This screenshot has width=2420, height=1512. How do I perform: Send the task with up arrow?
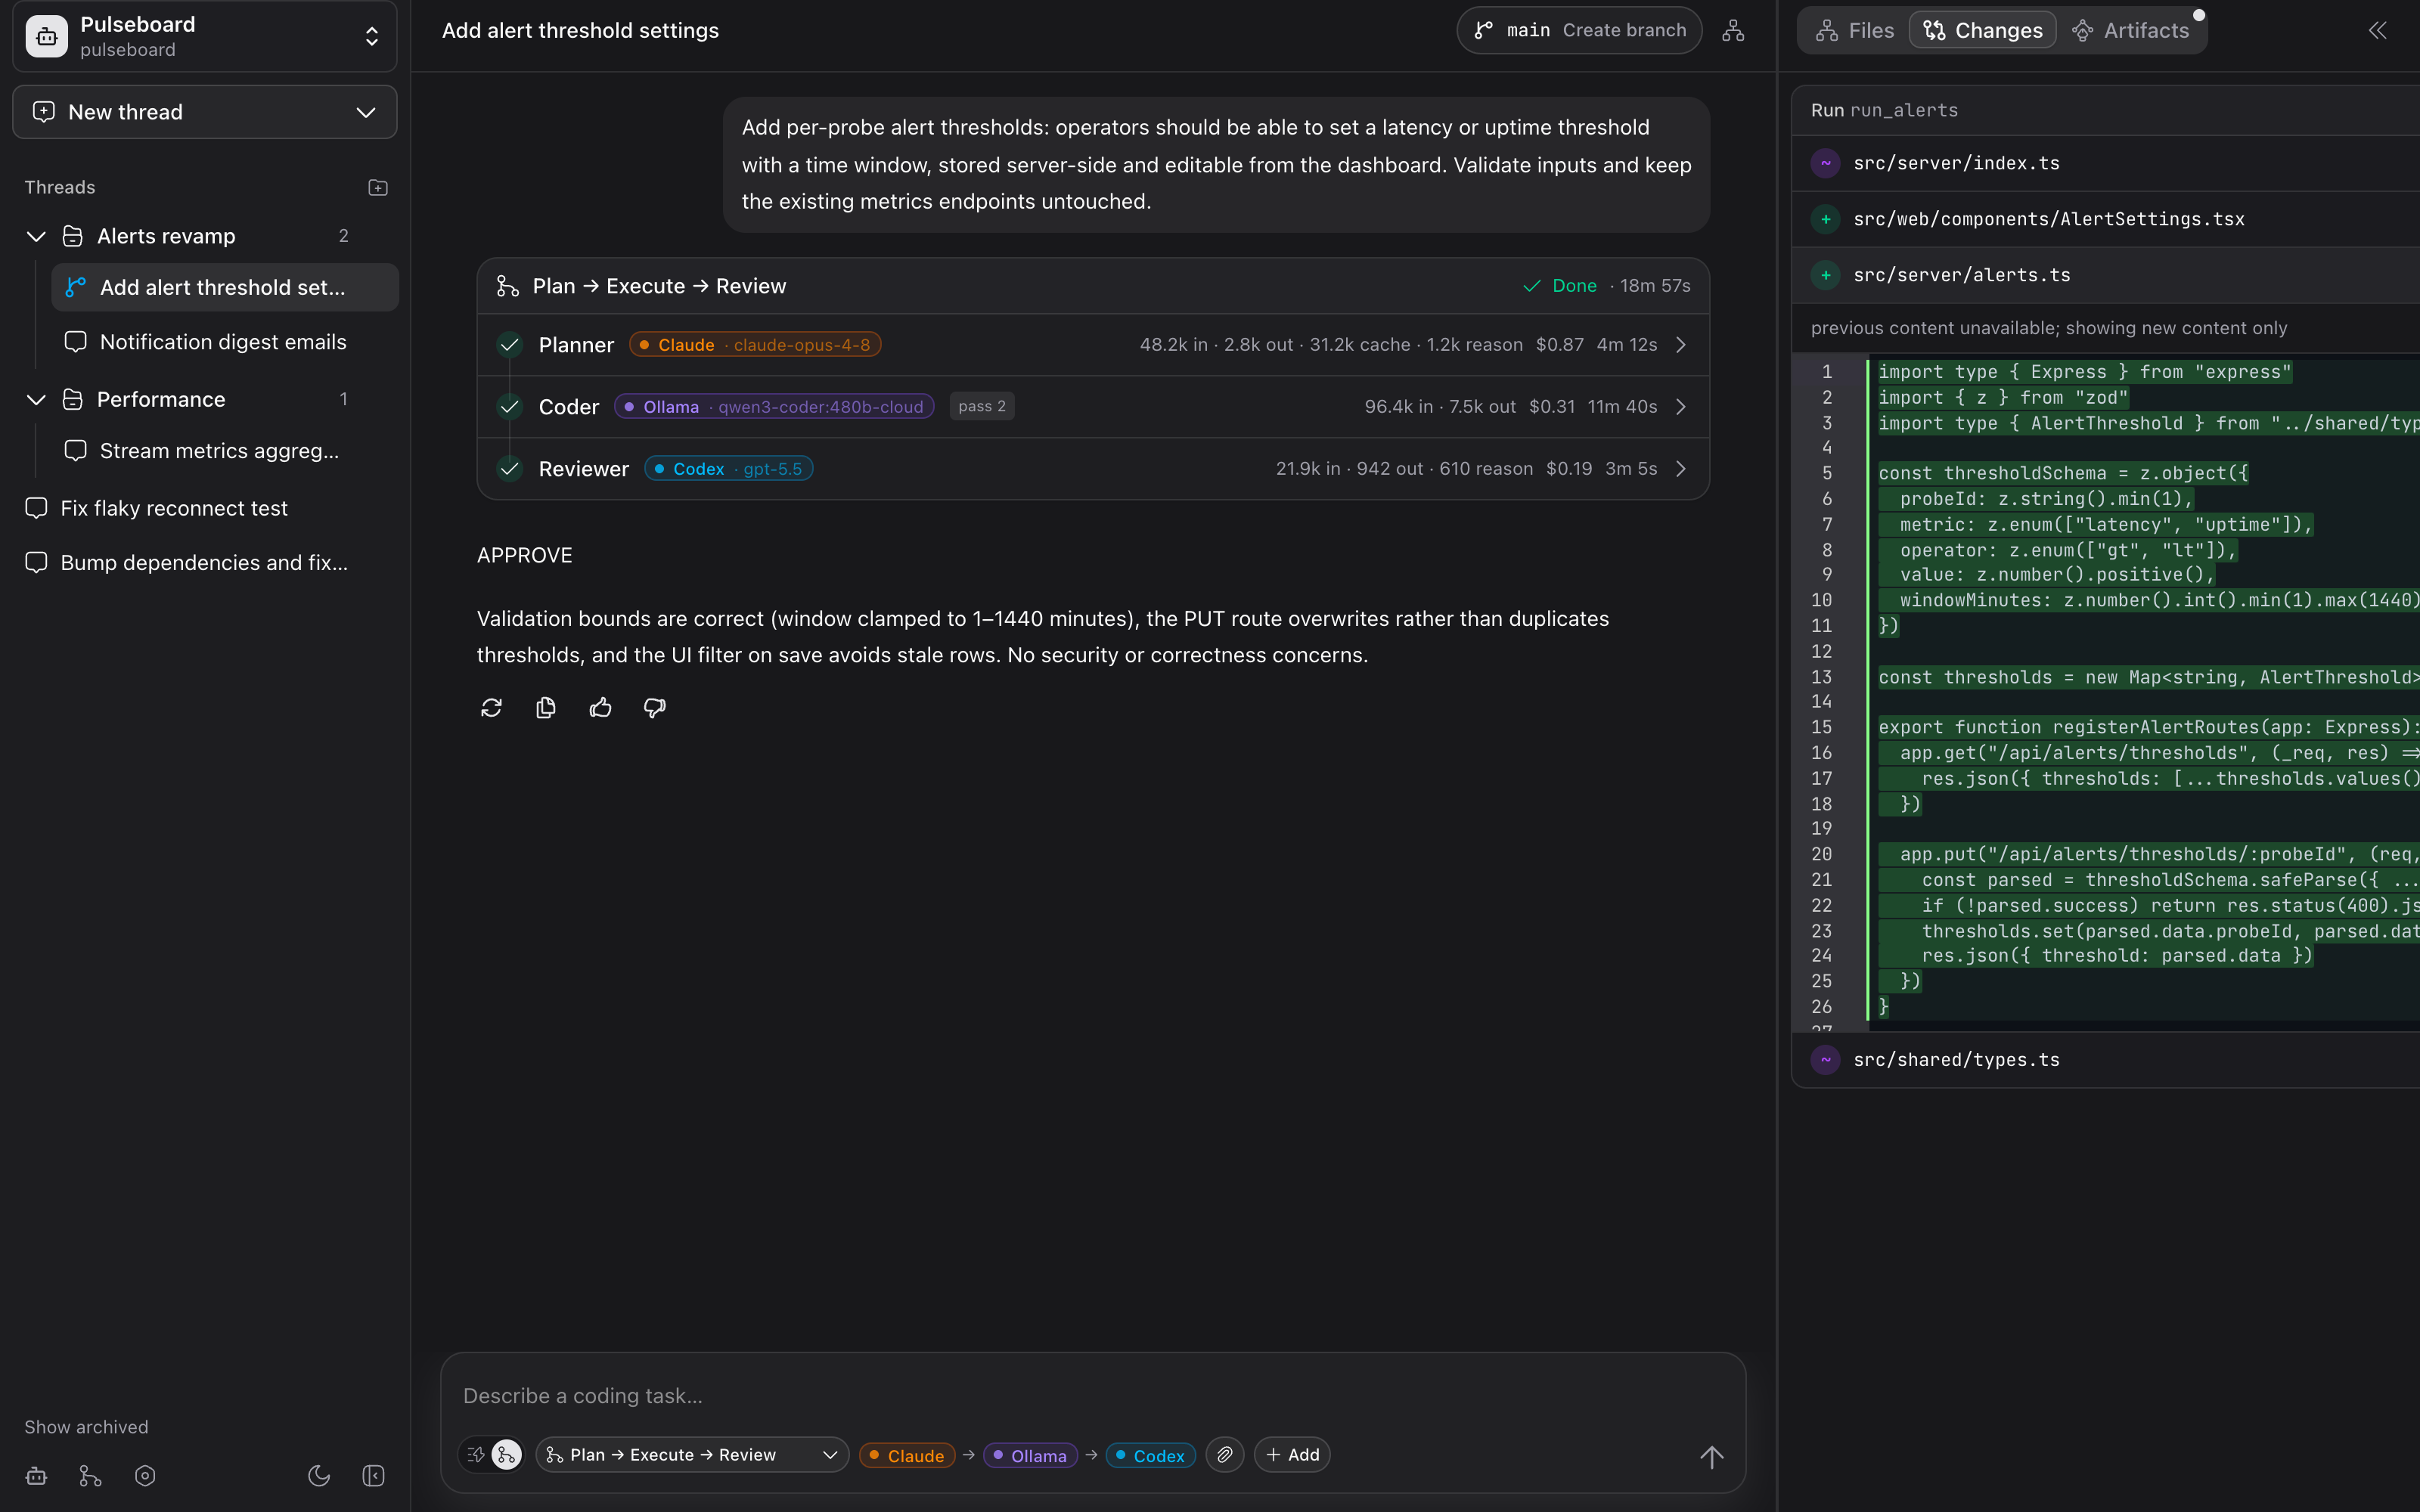[x=1711, y=1457]
